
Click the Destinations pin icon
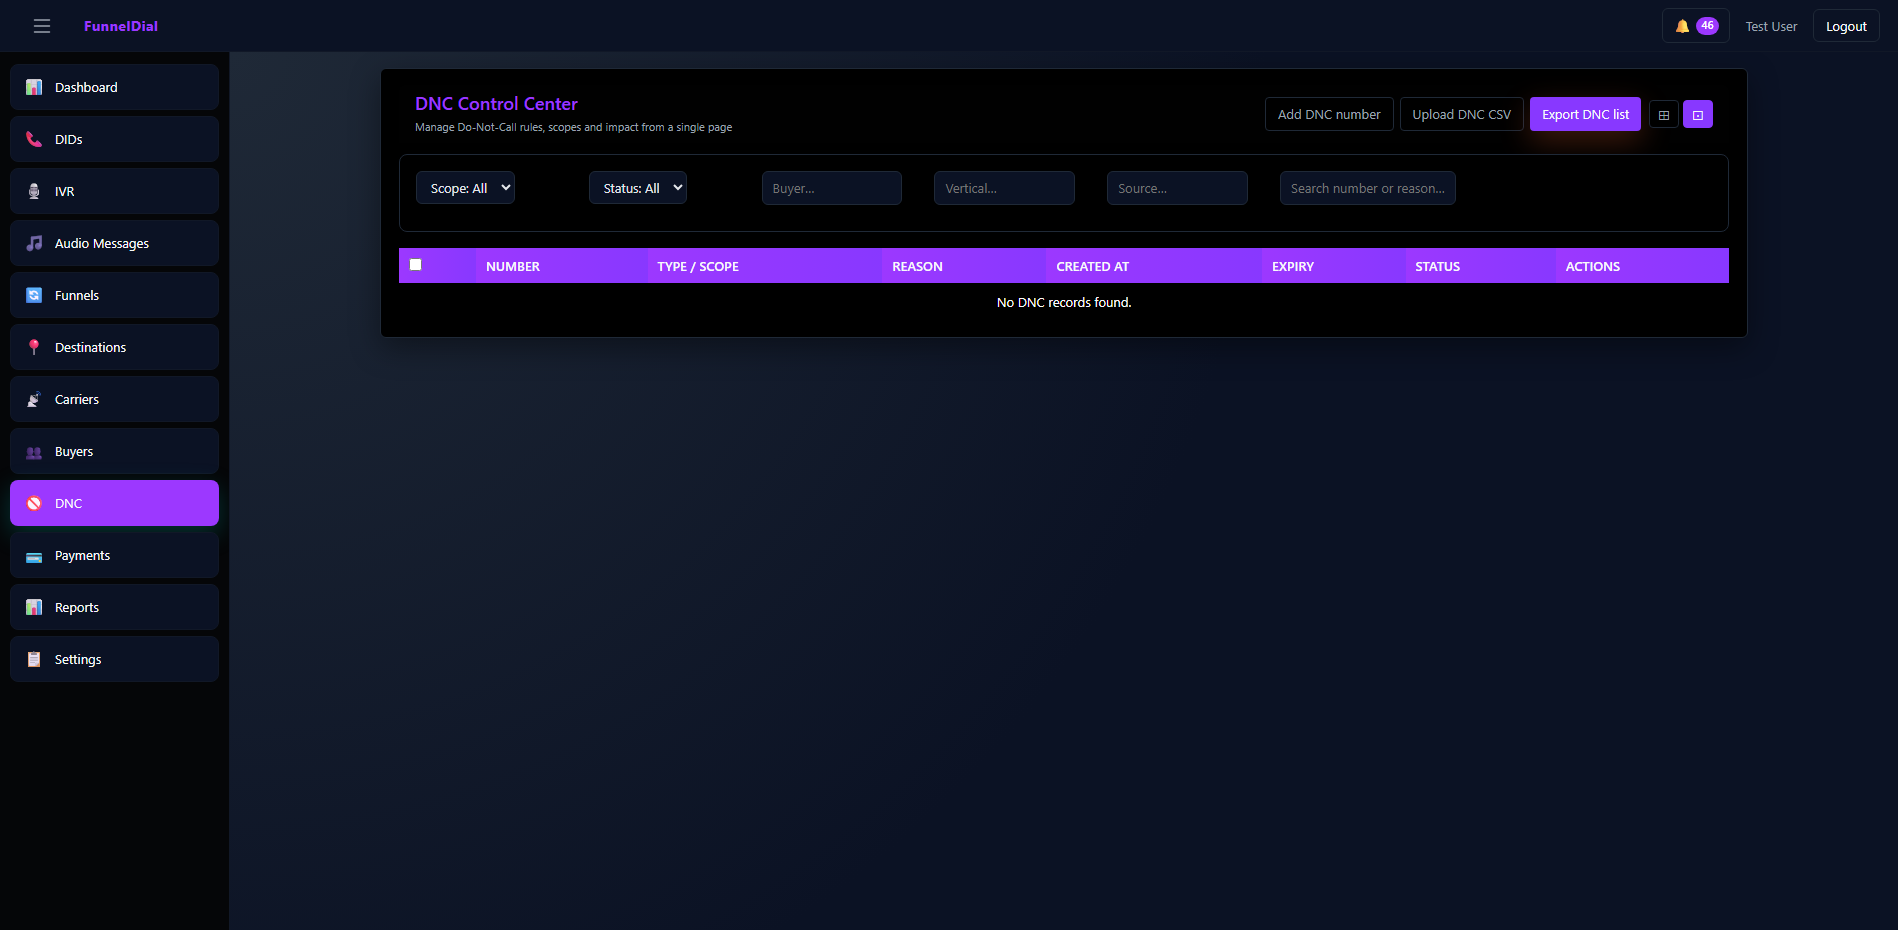click(34, 347)
